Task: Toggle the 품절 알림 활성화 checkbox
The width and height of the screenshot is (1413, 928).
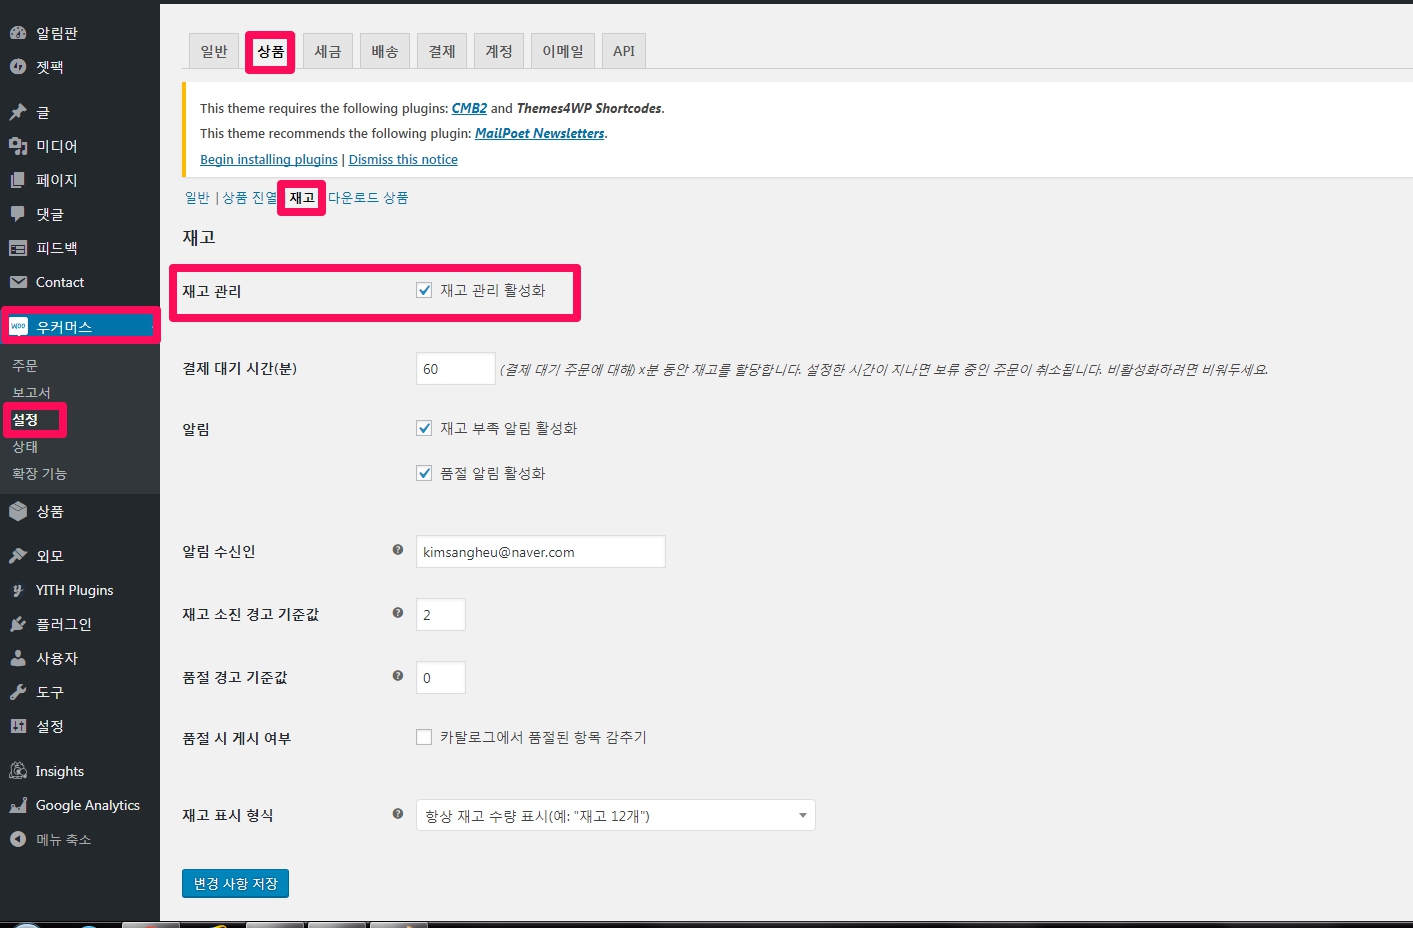Action: click(424, 473)
